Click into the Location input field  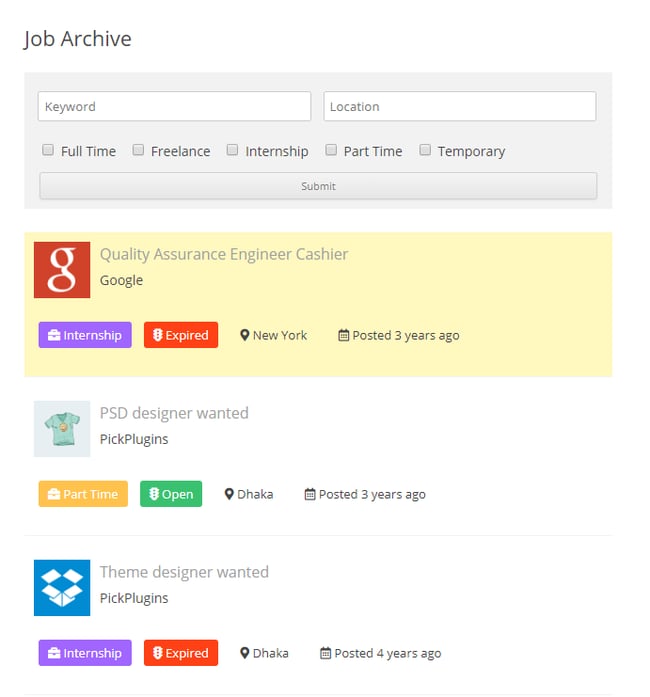[x=460, y=107]
